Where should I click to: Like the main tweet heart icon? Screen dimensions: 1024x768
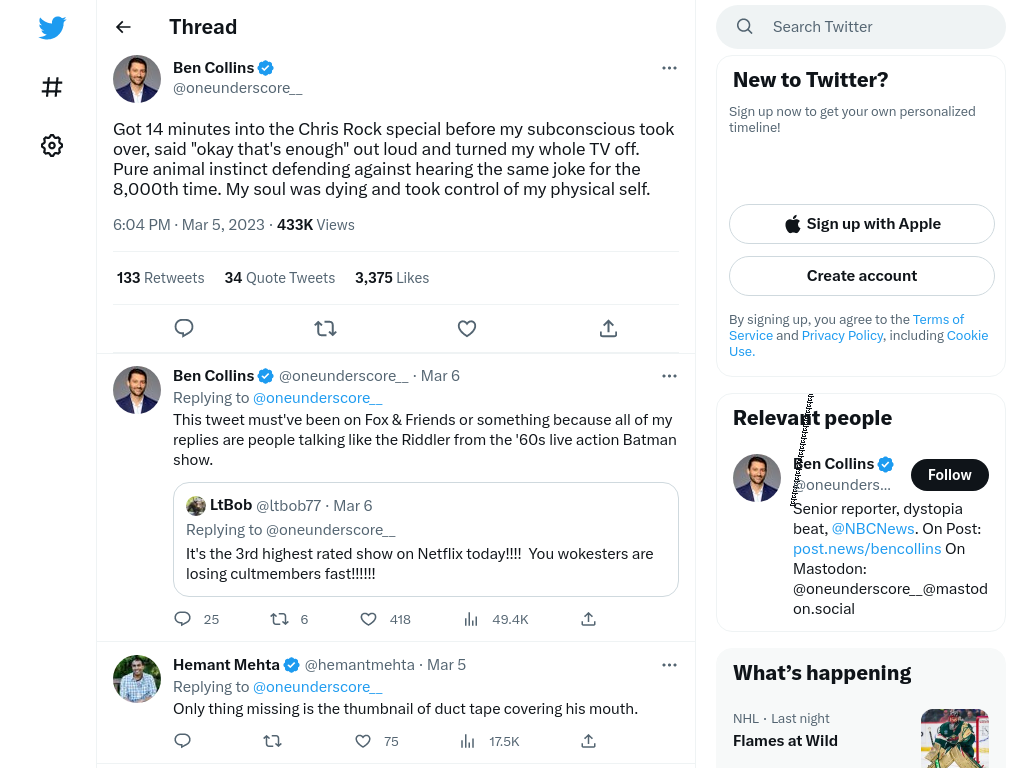[x=467, y=328]
